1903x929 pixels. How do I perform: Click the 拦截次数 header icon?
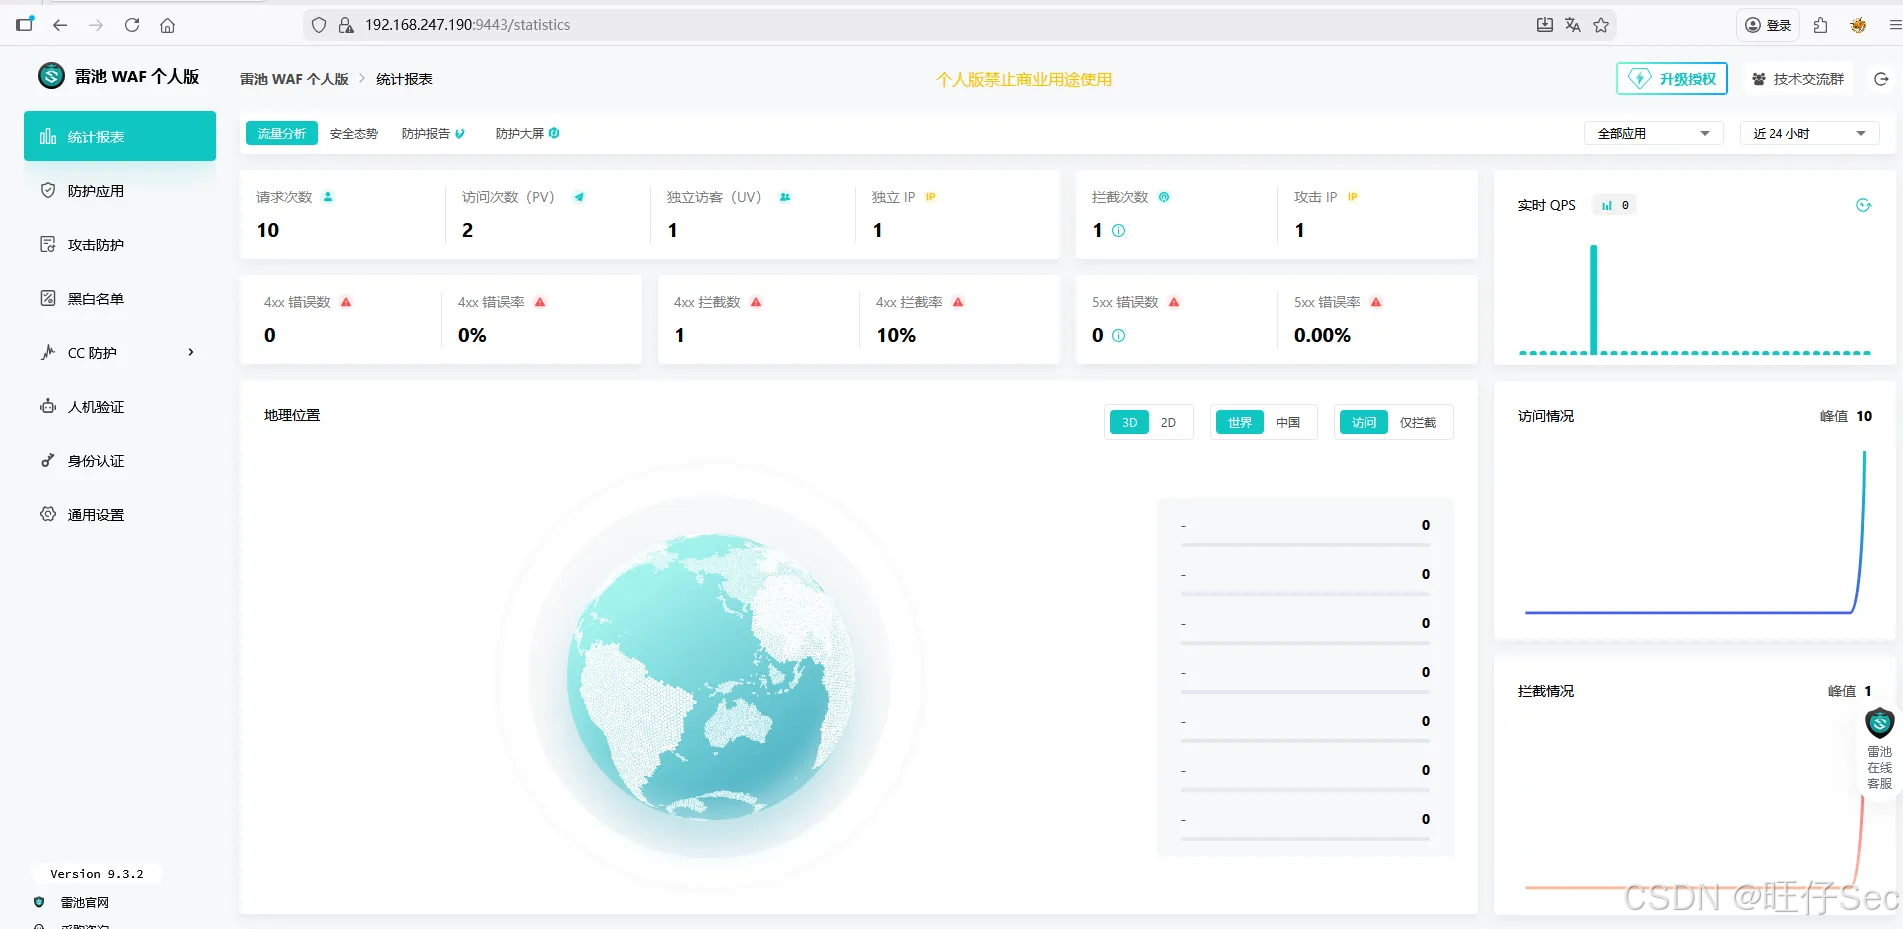(x=1164, y=197)
